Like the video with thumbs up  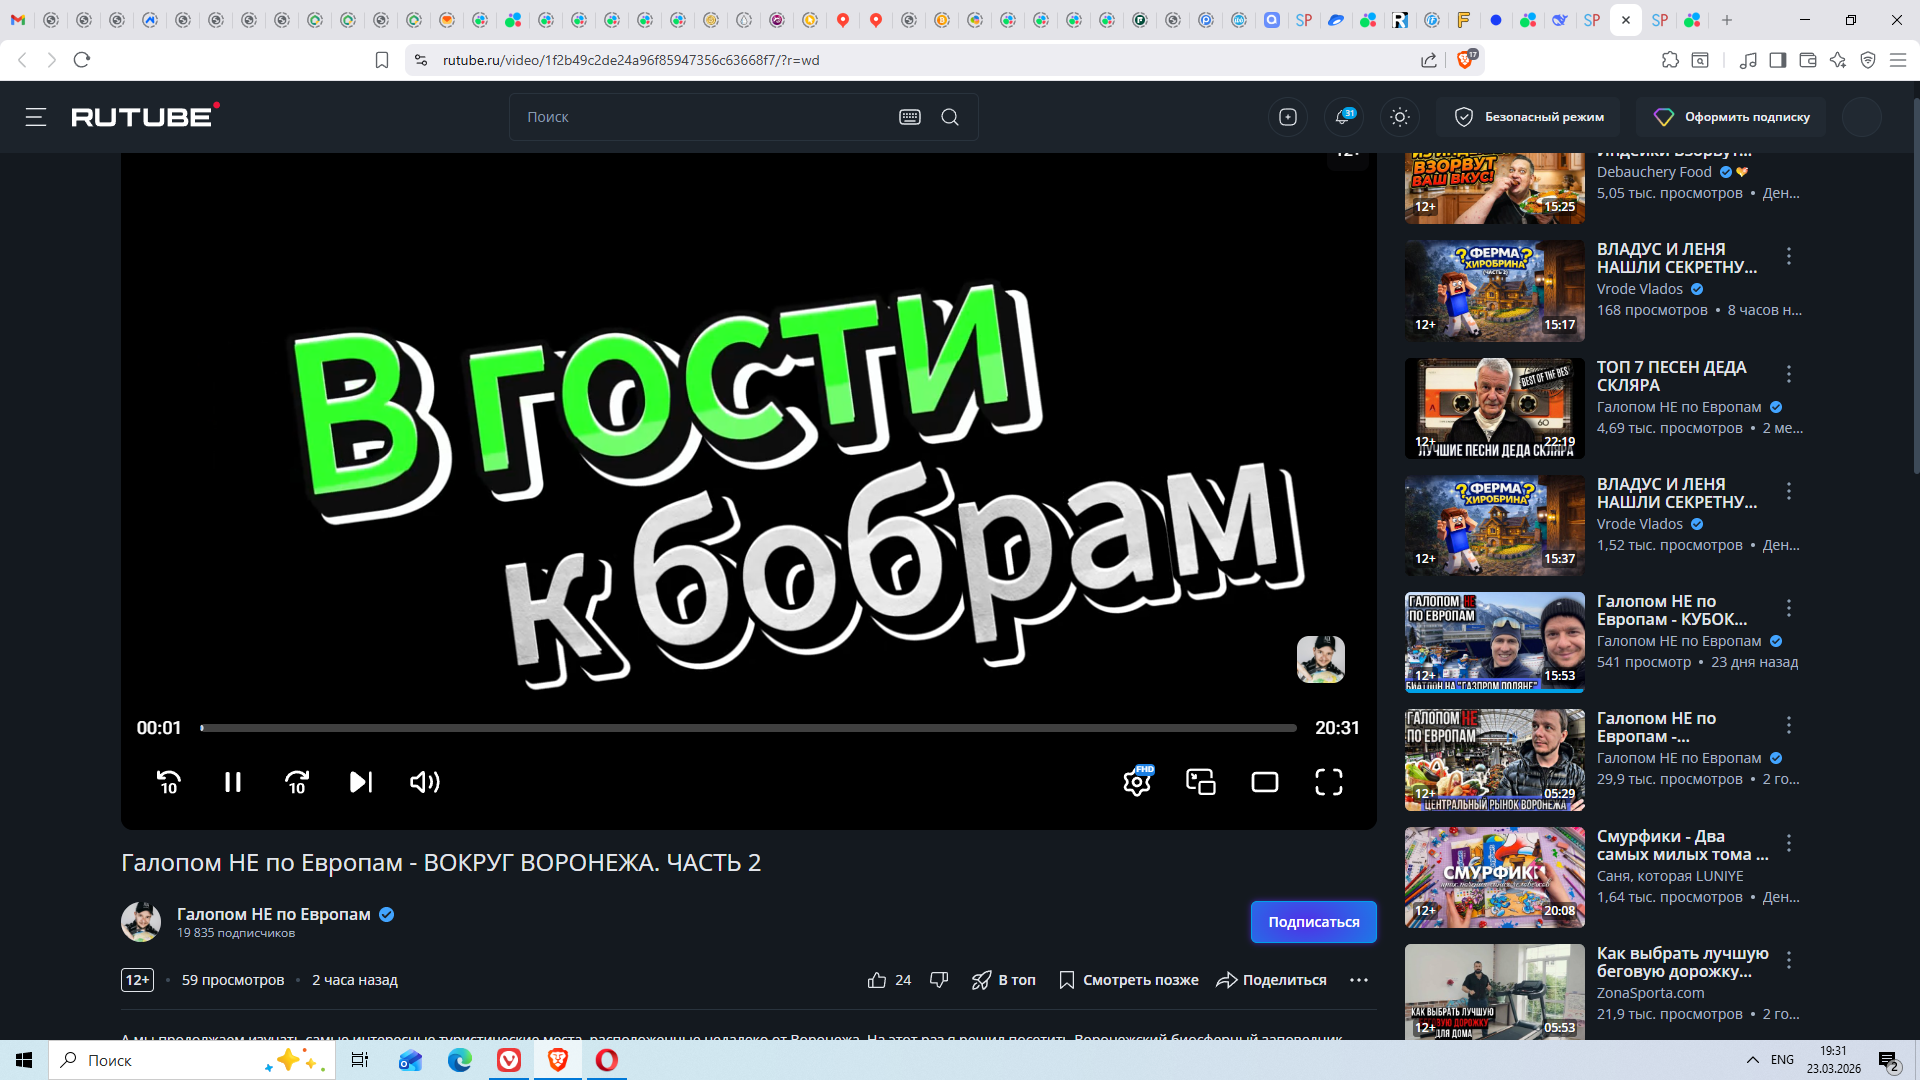coord(877,980)
